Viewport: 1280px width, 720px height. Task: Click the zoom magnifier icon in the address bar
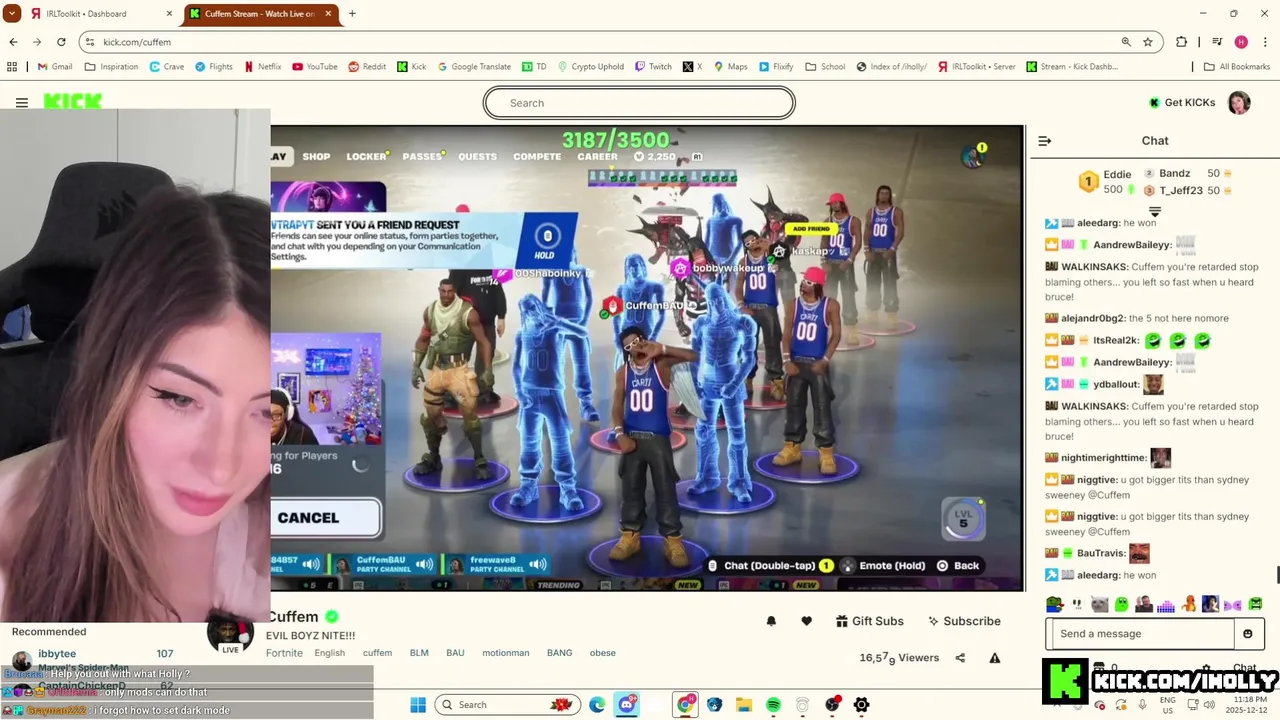[x=1126, y=42]
